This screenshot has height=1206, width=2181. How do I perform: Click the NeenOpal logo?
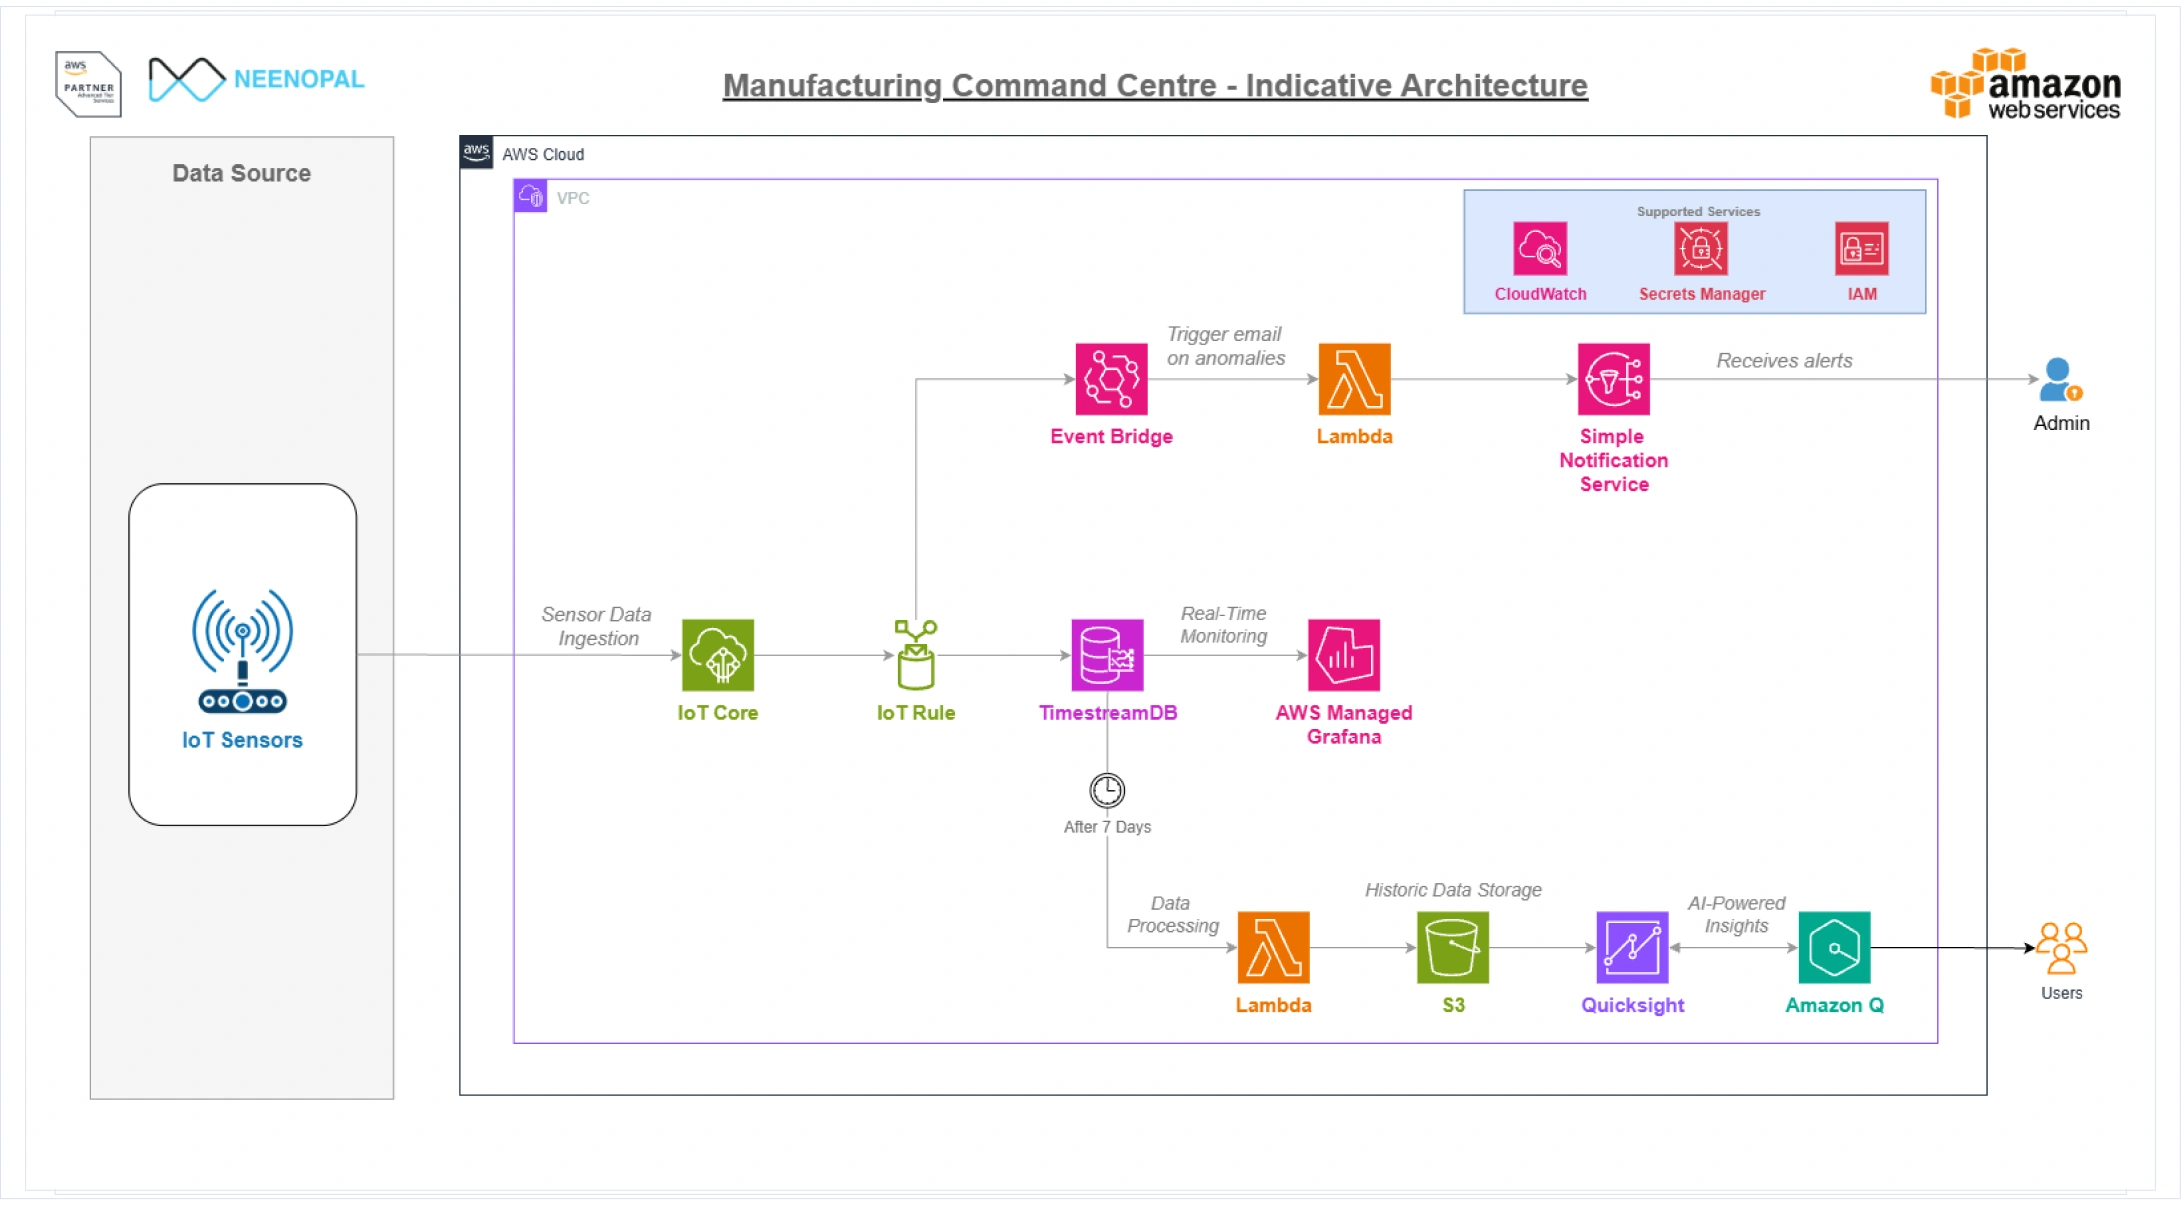[257, 80]
